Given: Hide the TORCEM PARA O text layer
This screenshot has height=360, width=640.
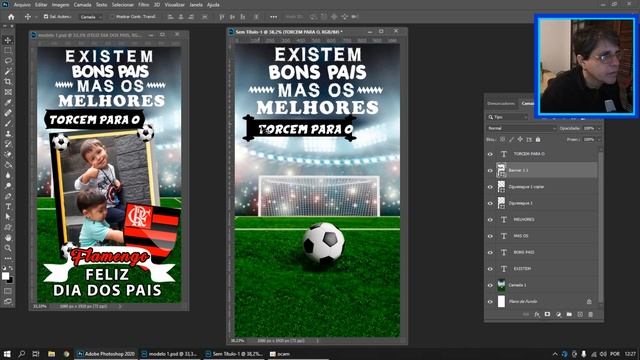Looking at the screenshot, I should click(x=490, y=154).
